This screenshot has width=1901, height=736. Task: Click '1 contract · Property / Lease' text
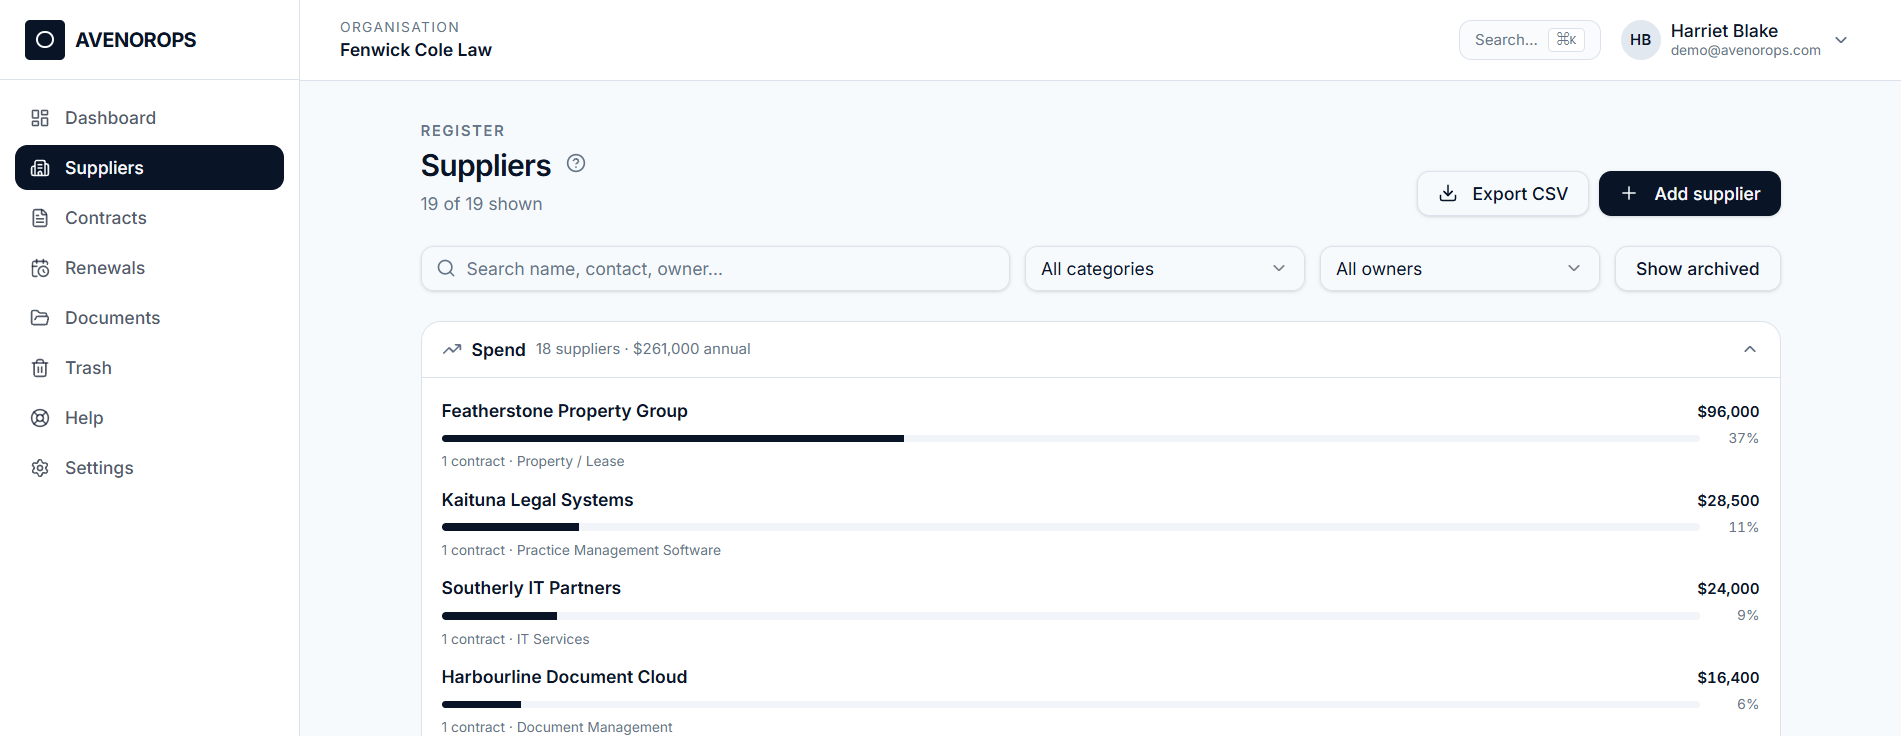tap(533, 461)
